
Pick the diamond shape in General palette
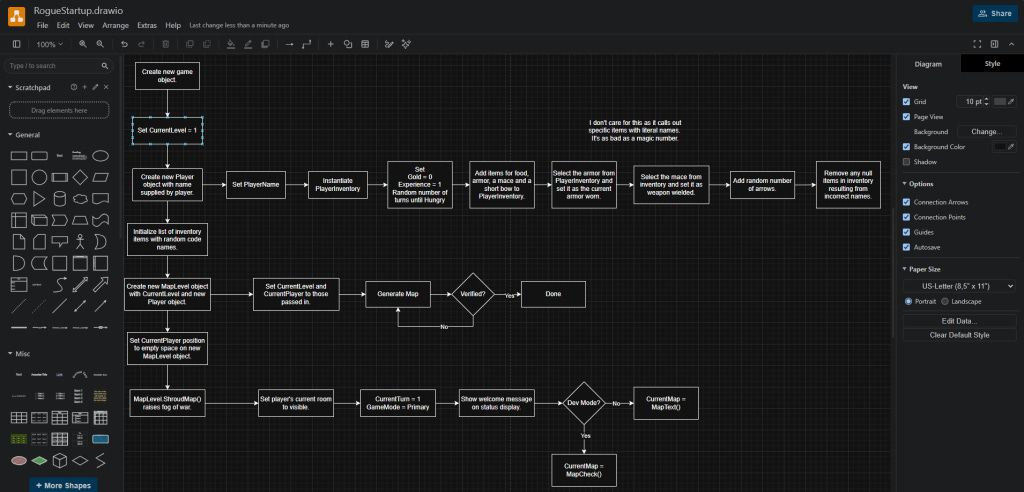tap(80, 177)
